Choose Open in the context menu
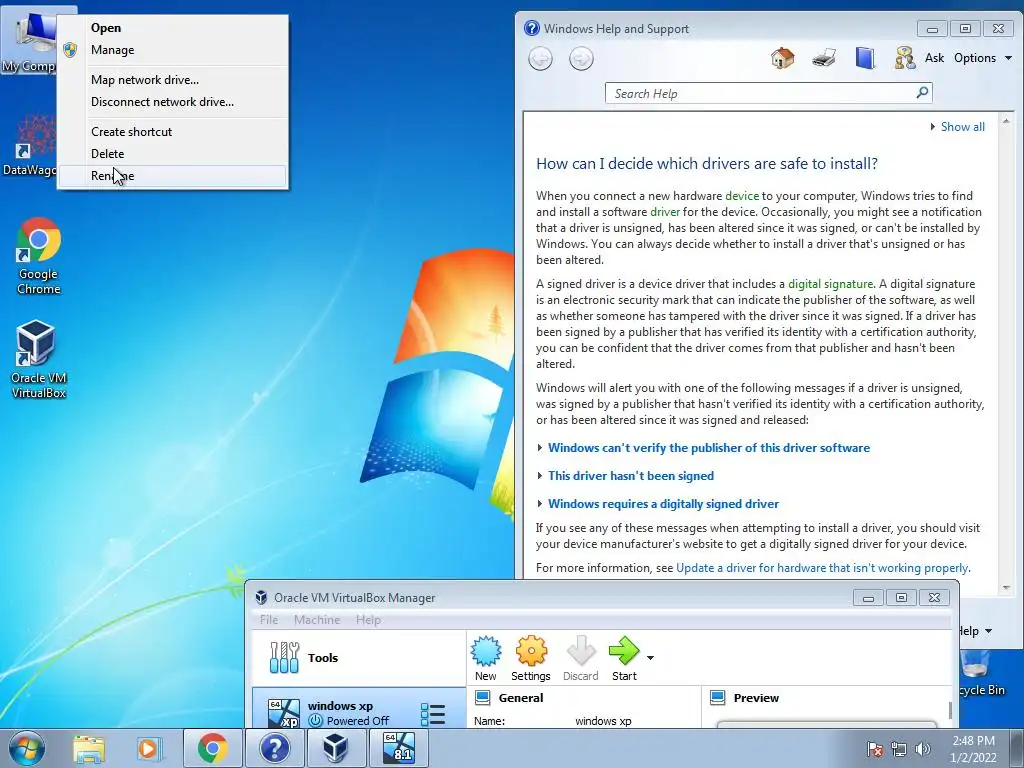Screen dimensions: 1024x768 (x=172, y=28)
